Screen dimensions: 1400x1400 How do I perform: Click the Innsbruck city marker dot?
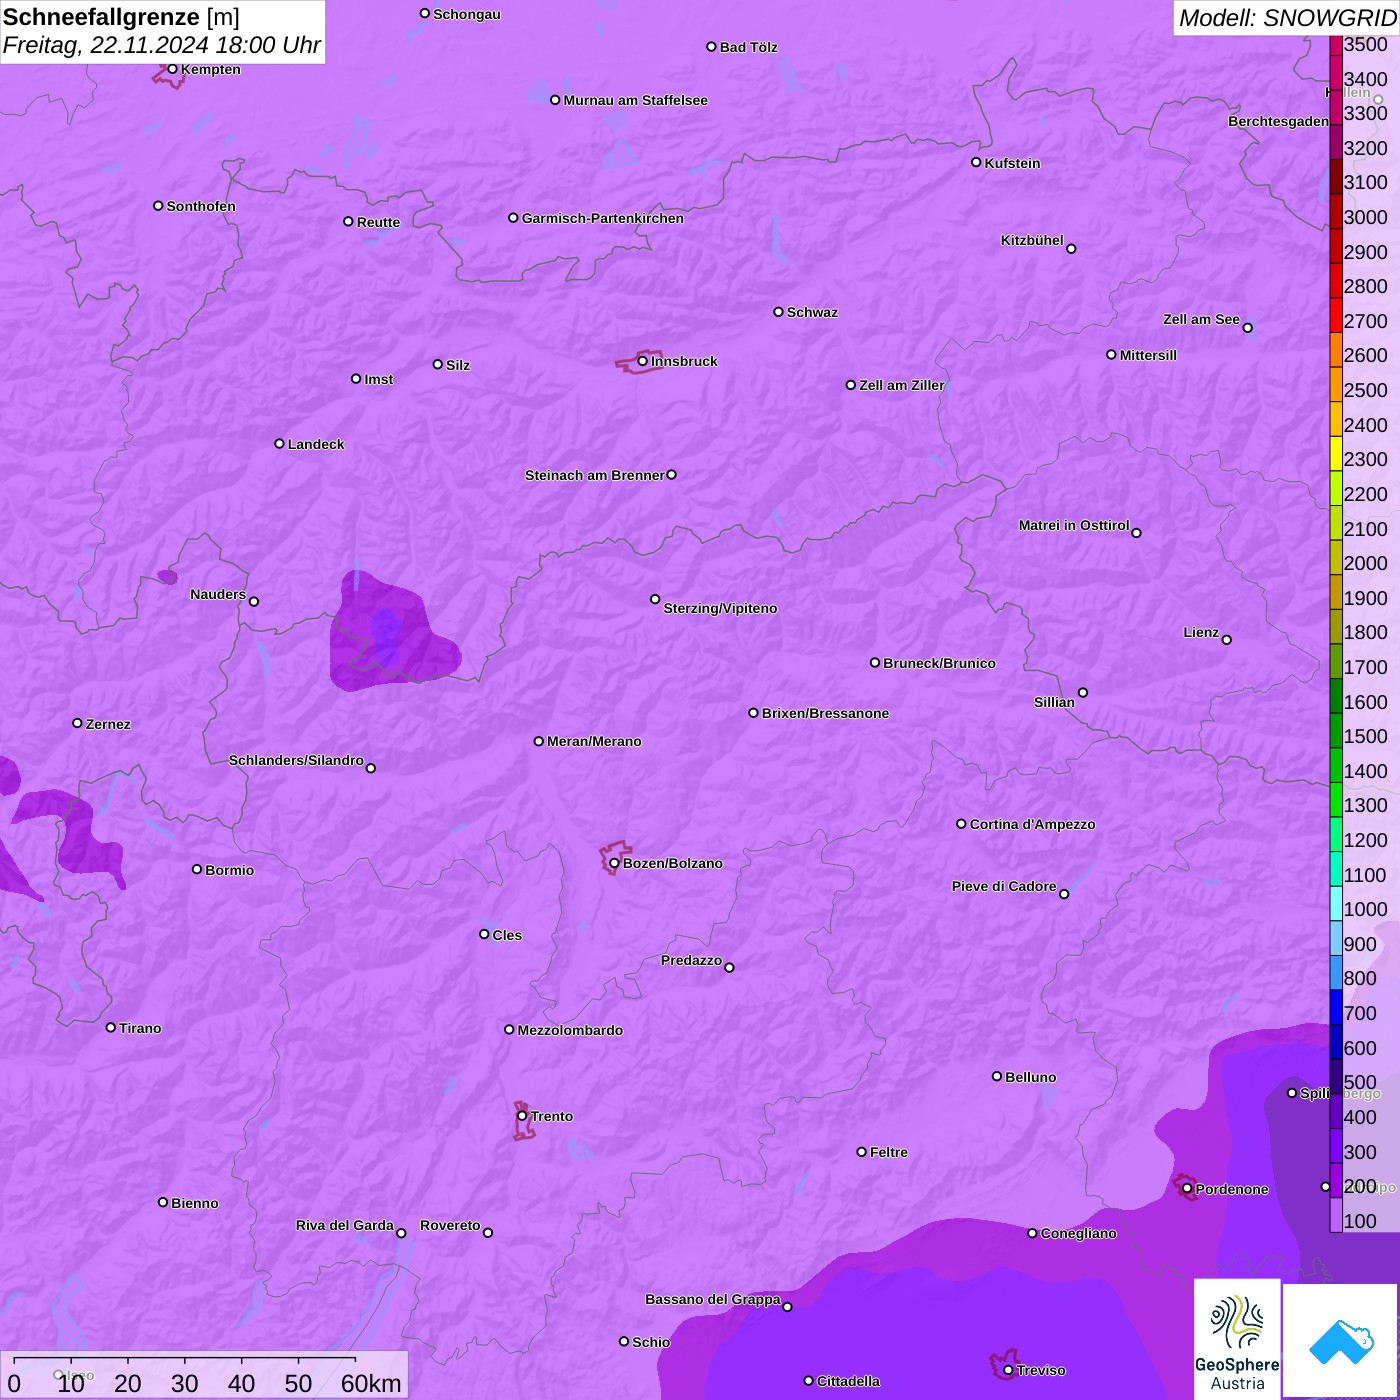coord(643,361)
